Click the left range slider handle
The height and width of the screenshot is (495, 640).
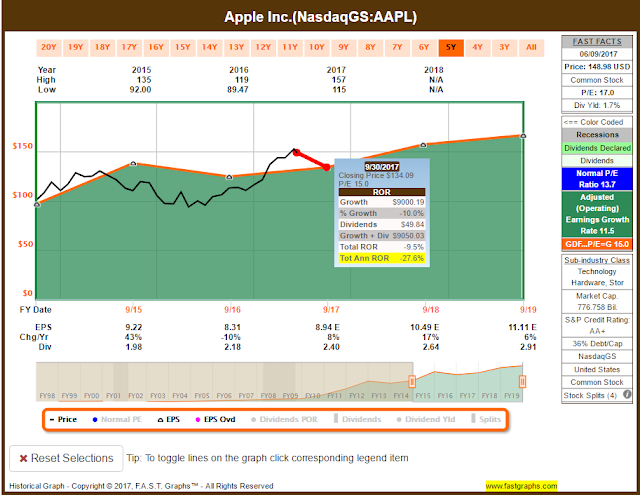click(412, 382)
